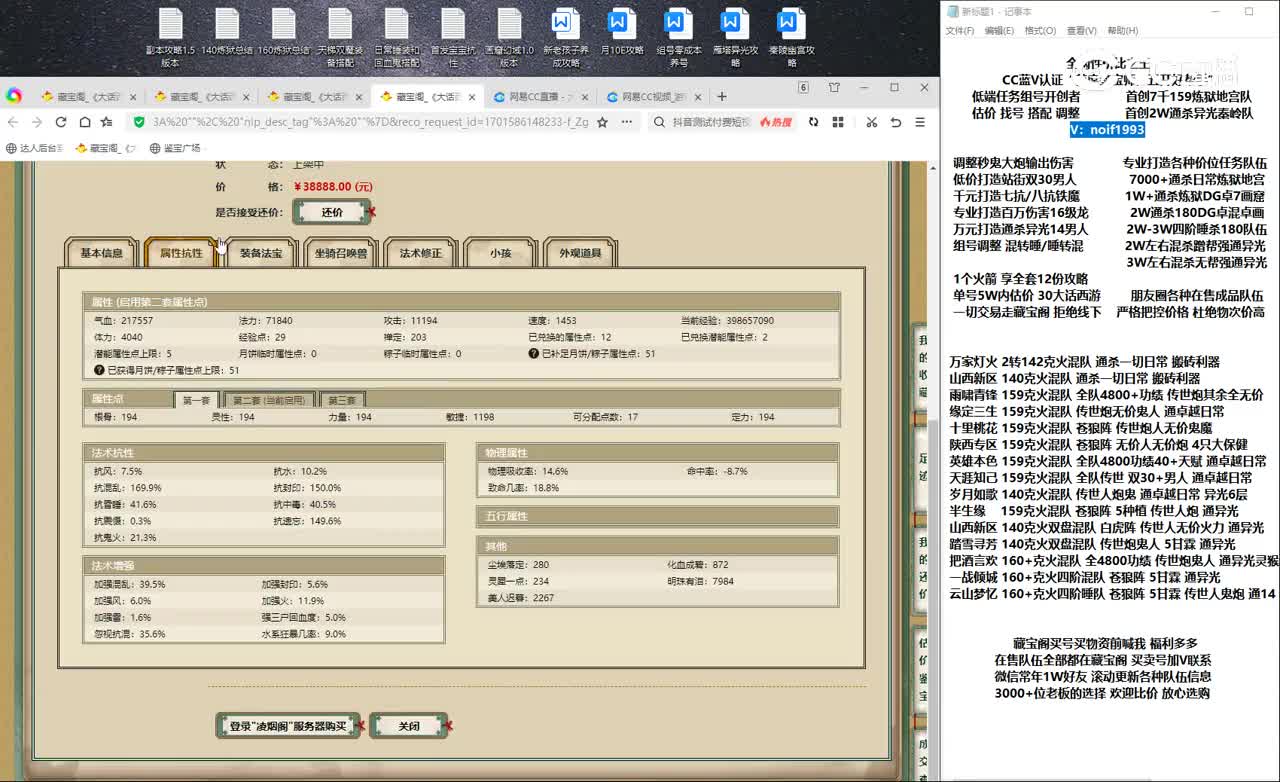Open the 小孩 tab

coord(500,253)
